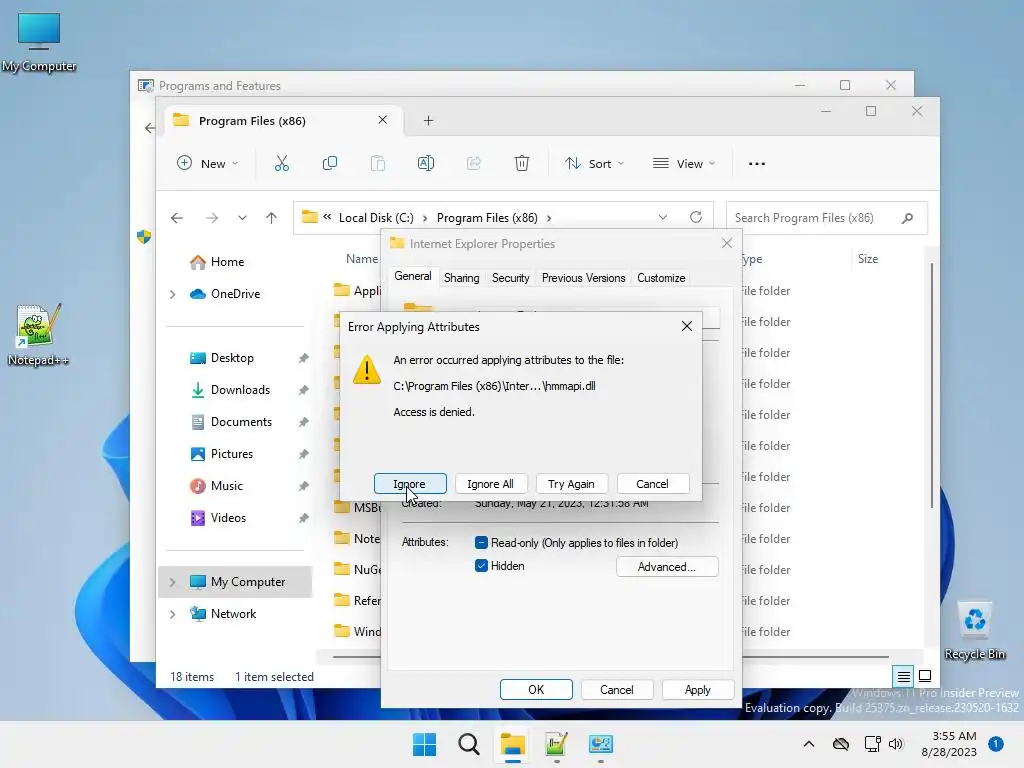Expand the OneDrive tree node
The height and width of the screenshot is (768, 1024).
click(172, 295)
